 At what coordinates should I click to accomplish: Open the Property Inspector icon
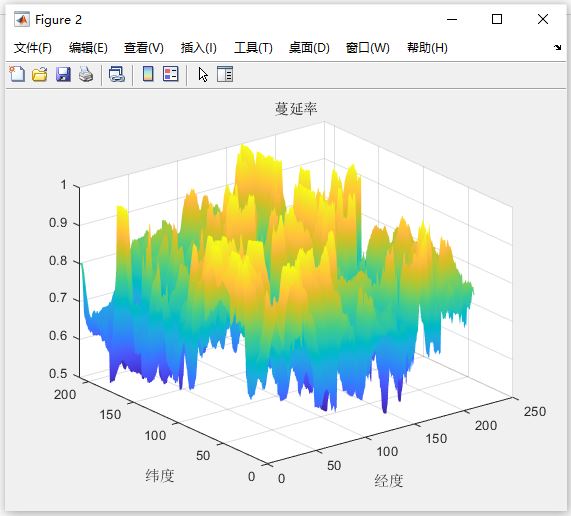[225, 74]
